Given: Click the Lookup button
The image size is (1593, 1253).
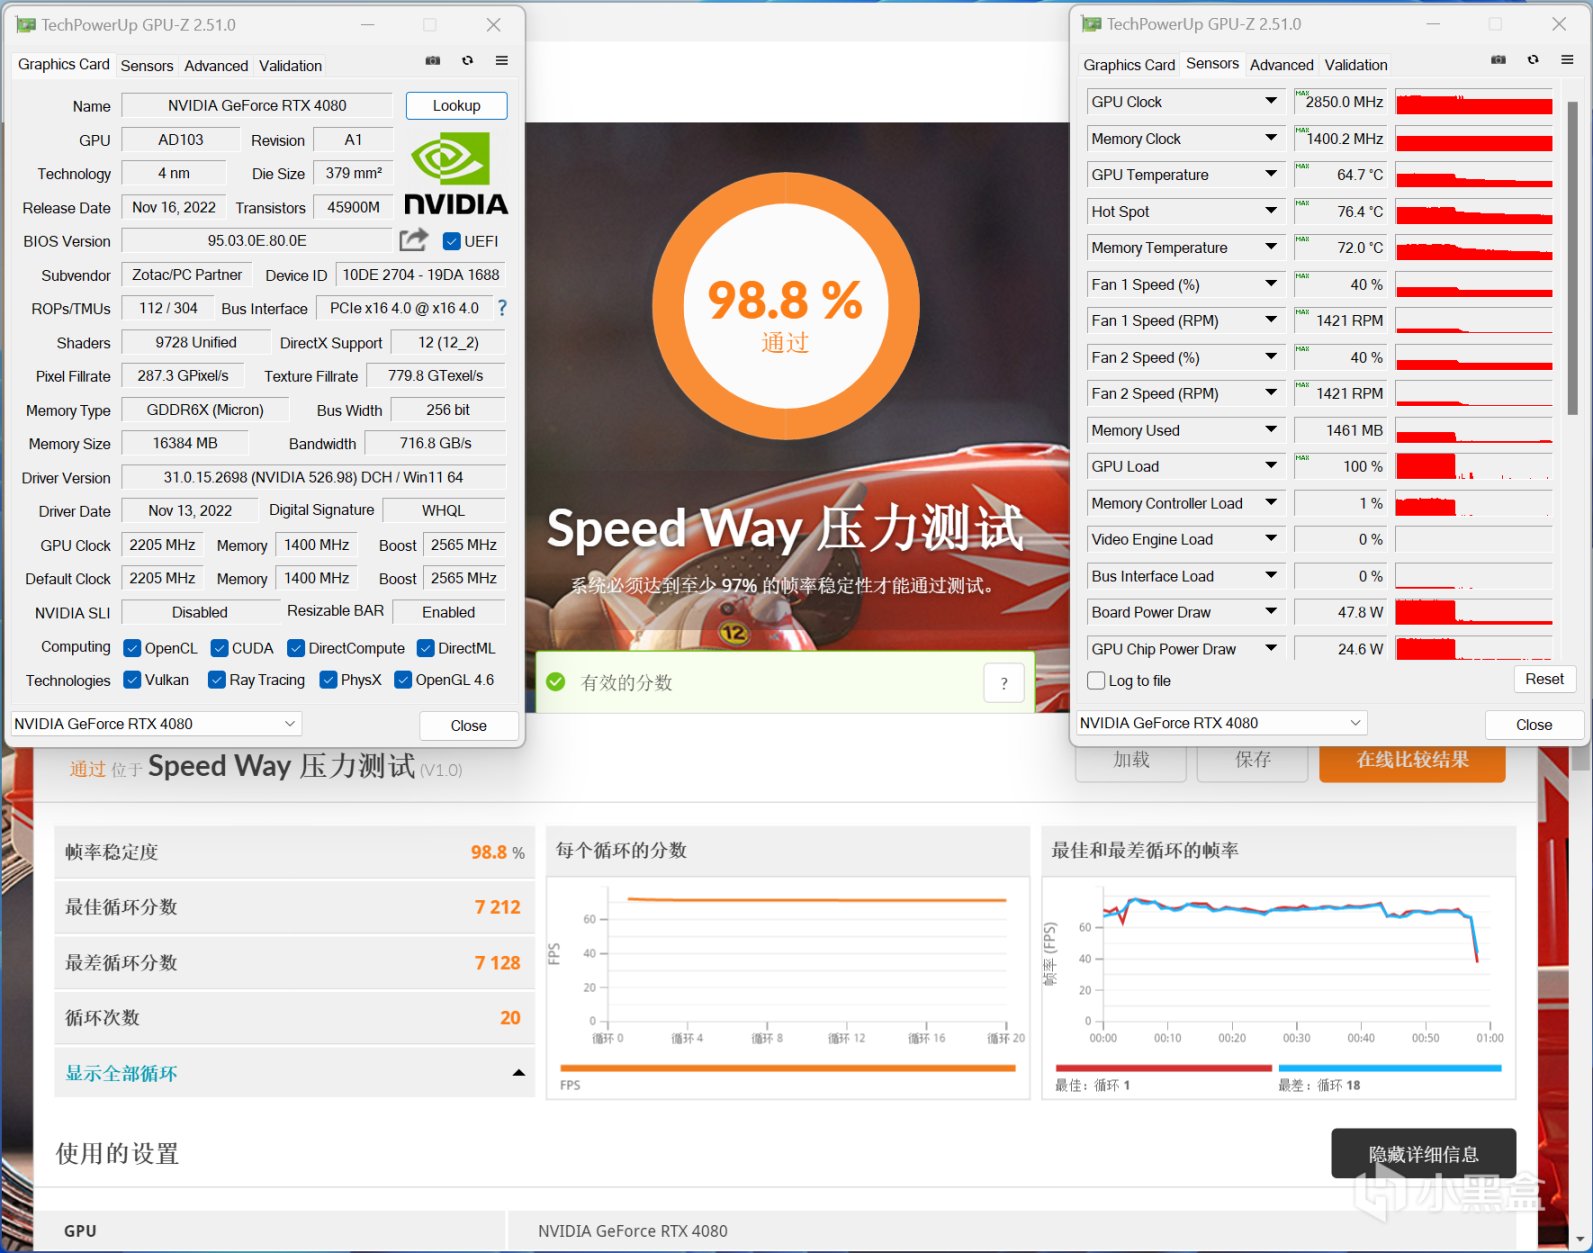Looking at the screenshot, I should tap(456, 106).
